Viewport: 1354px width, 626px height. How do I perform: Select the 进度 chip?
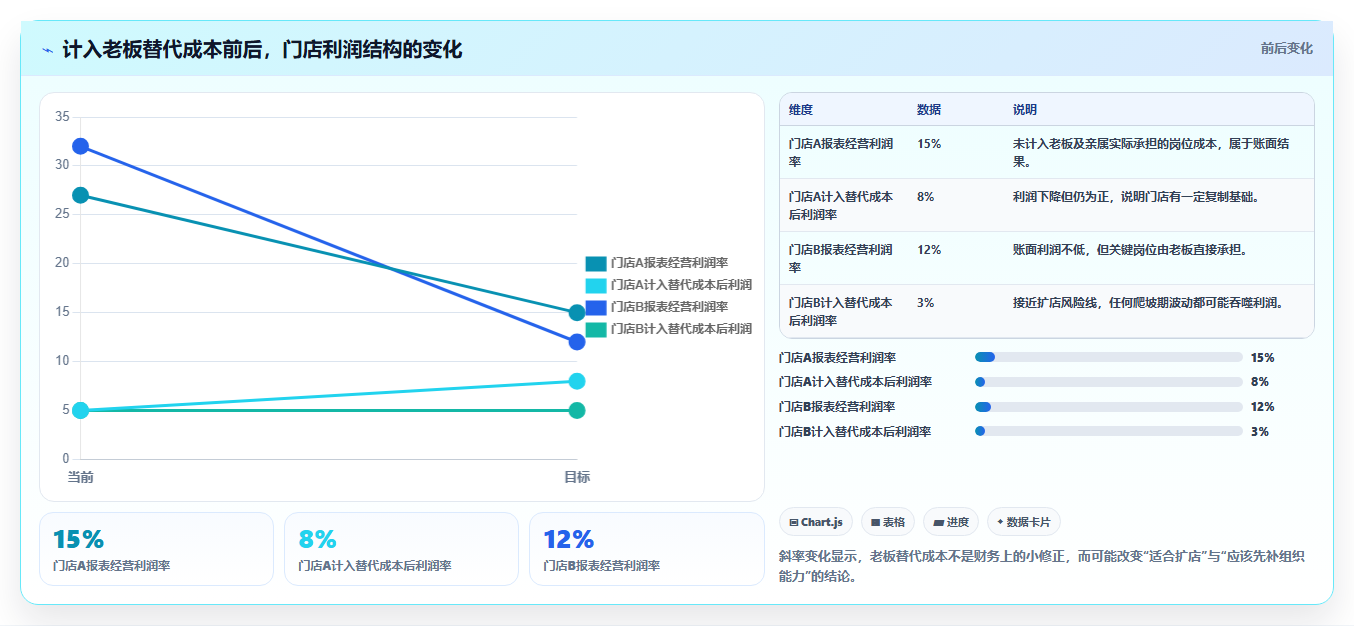click(x=951, y=522)
